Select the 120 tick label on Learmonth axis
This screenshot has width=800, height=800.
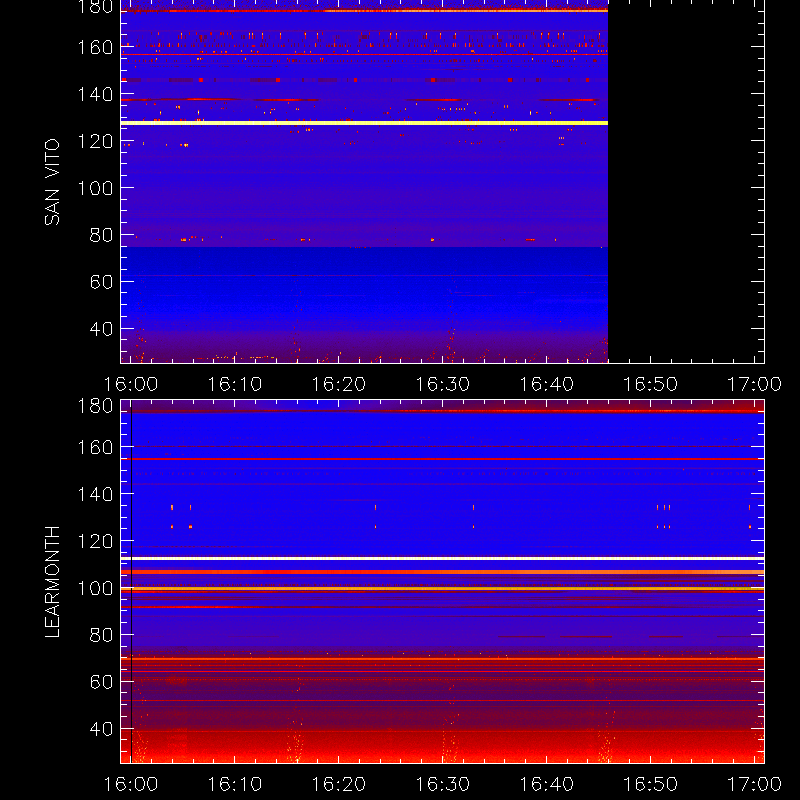click(95, 541)
